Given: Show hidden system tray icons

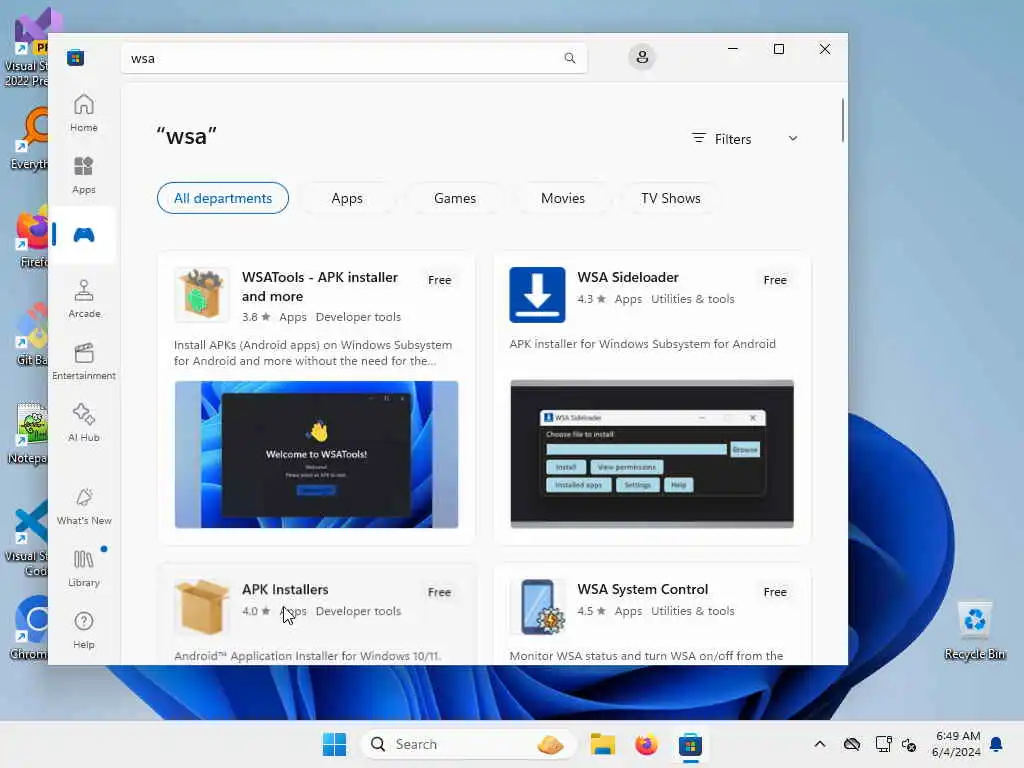Looking at the screenshot, I should pyautogui.click(x=820, y=744).
